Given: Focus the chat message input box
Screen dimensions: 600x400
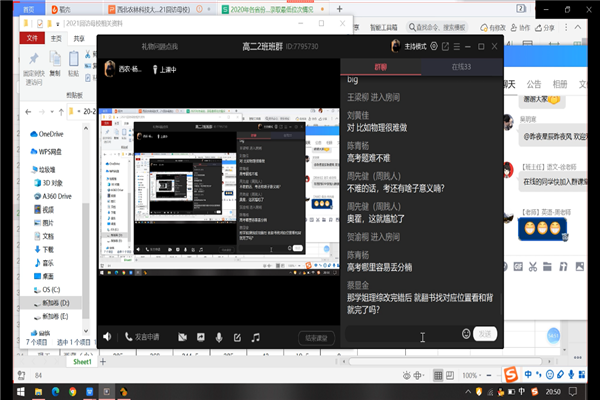Looking at the screenshot, I should tap(402, 334).
